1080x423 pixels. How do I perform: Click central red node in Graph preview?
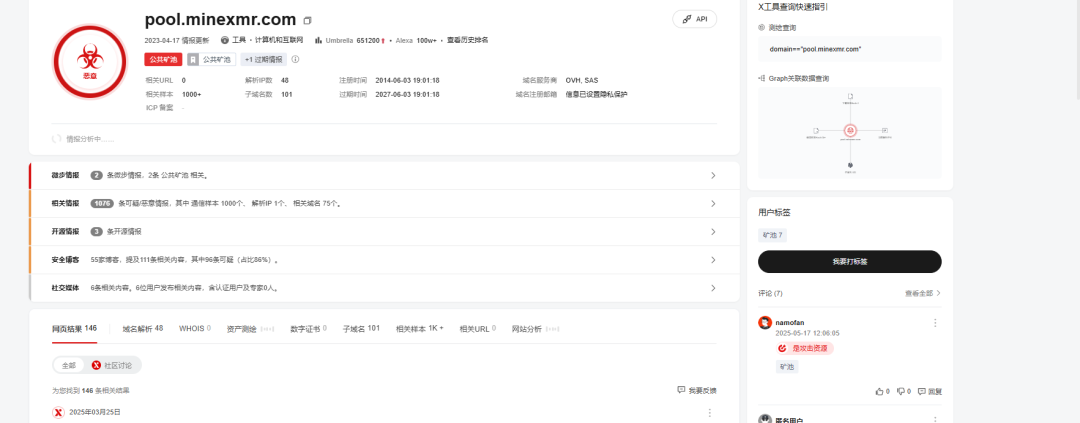851,130
